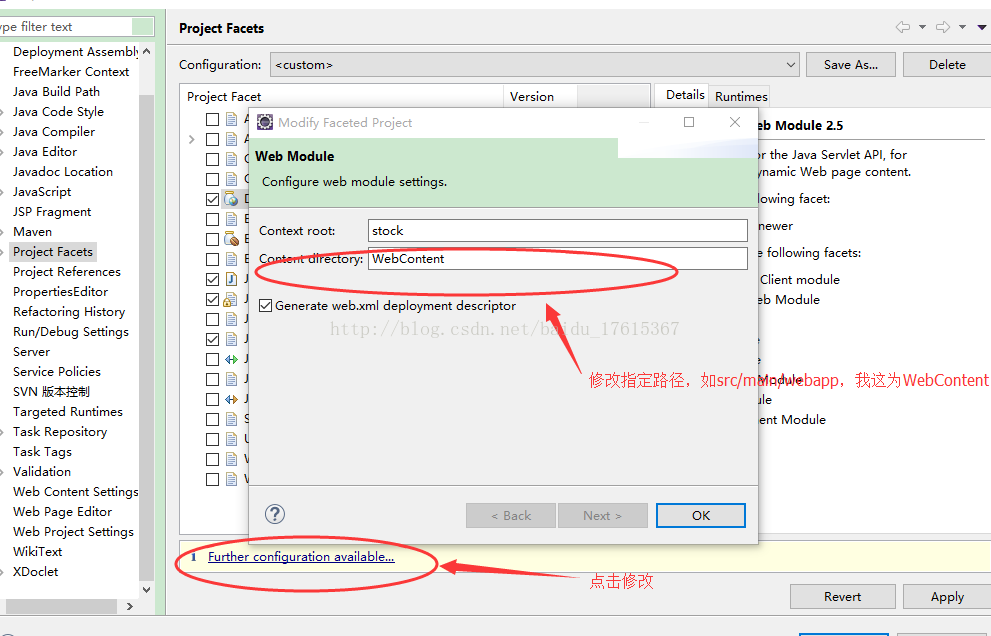This screenshot has height=636, width=991.
Task: Select Deployment Assembly in the tree
Action: coord(75,52)
